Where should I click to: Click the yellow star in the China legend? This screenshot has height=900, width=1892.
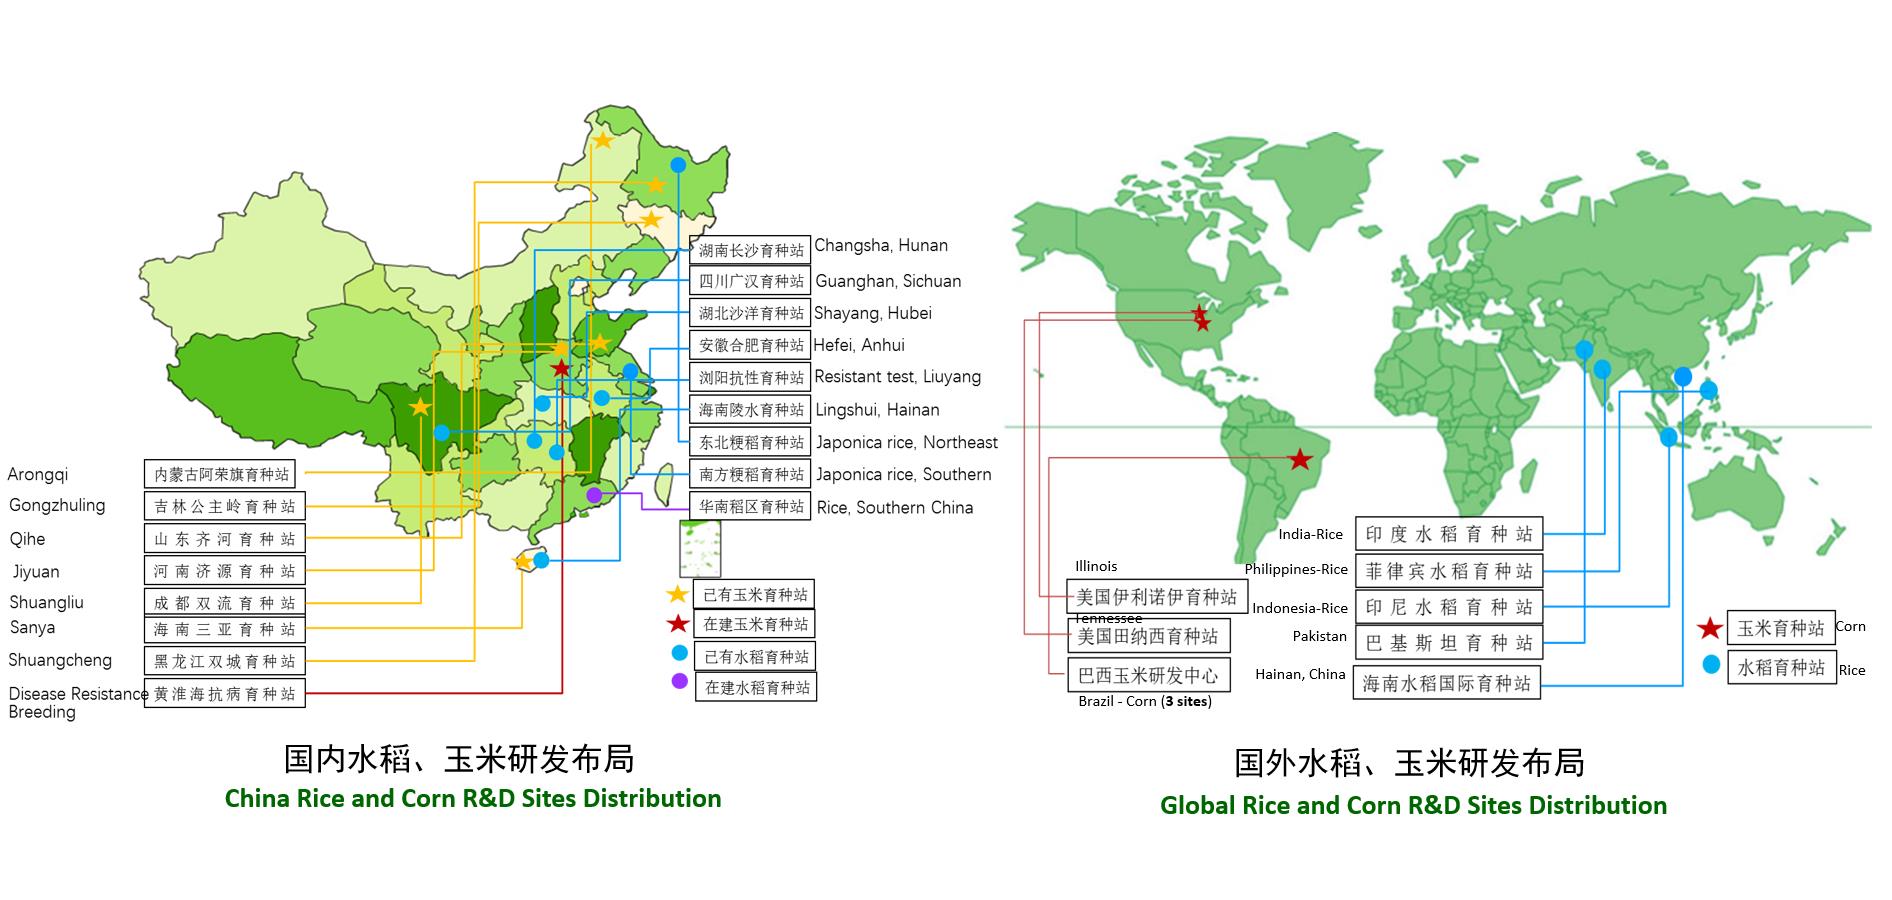pyautogui.click(x=678, y=594)
